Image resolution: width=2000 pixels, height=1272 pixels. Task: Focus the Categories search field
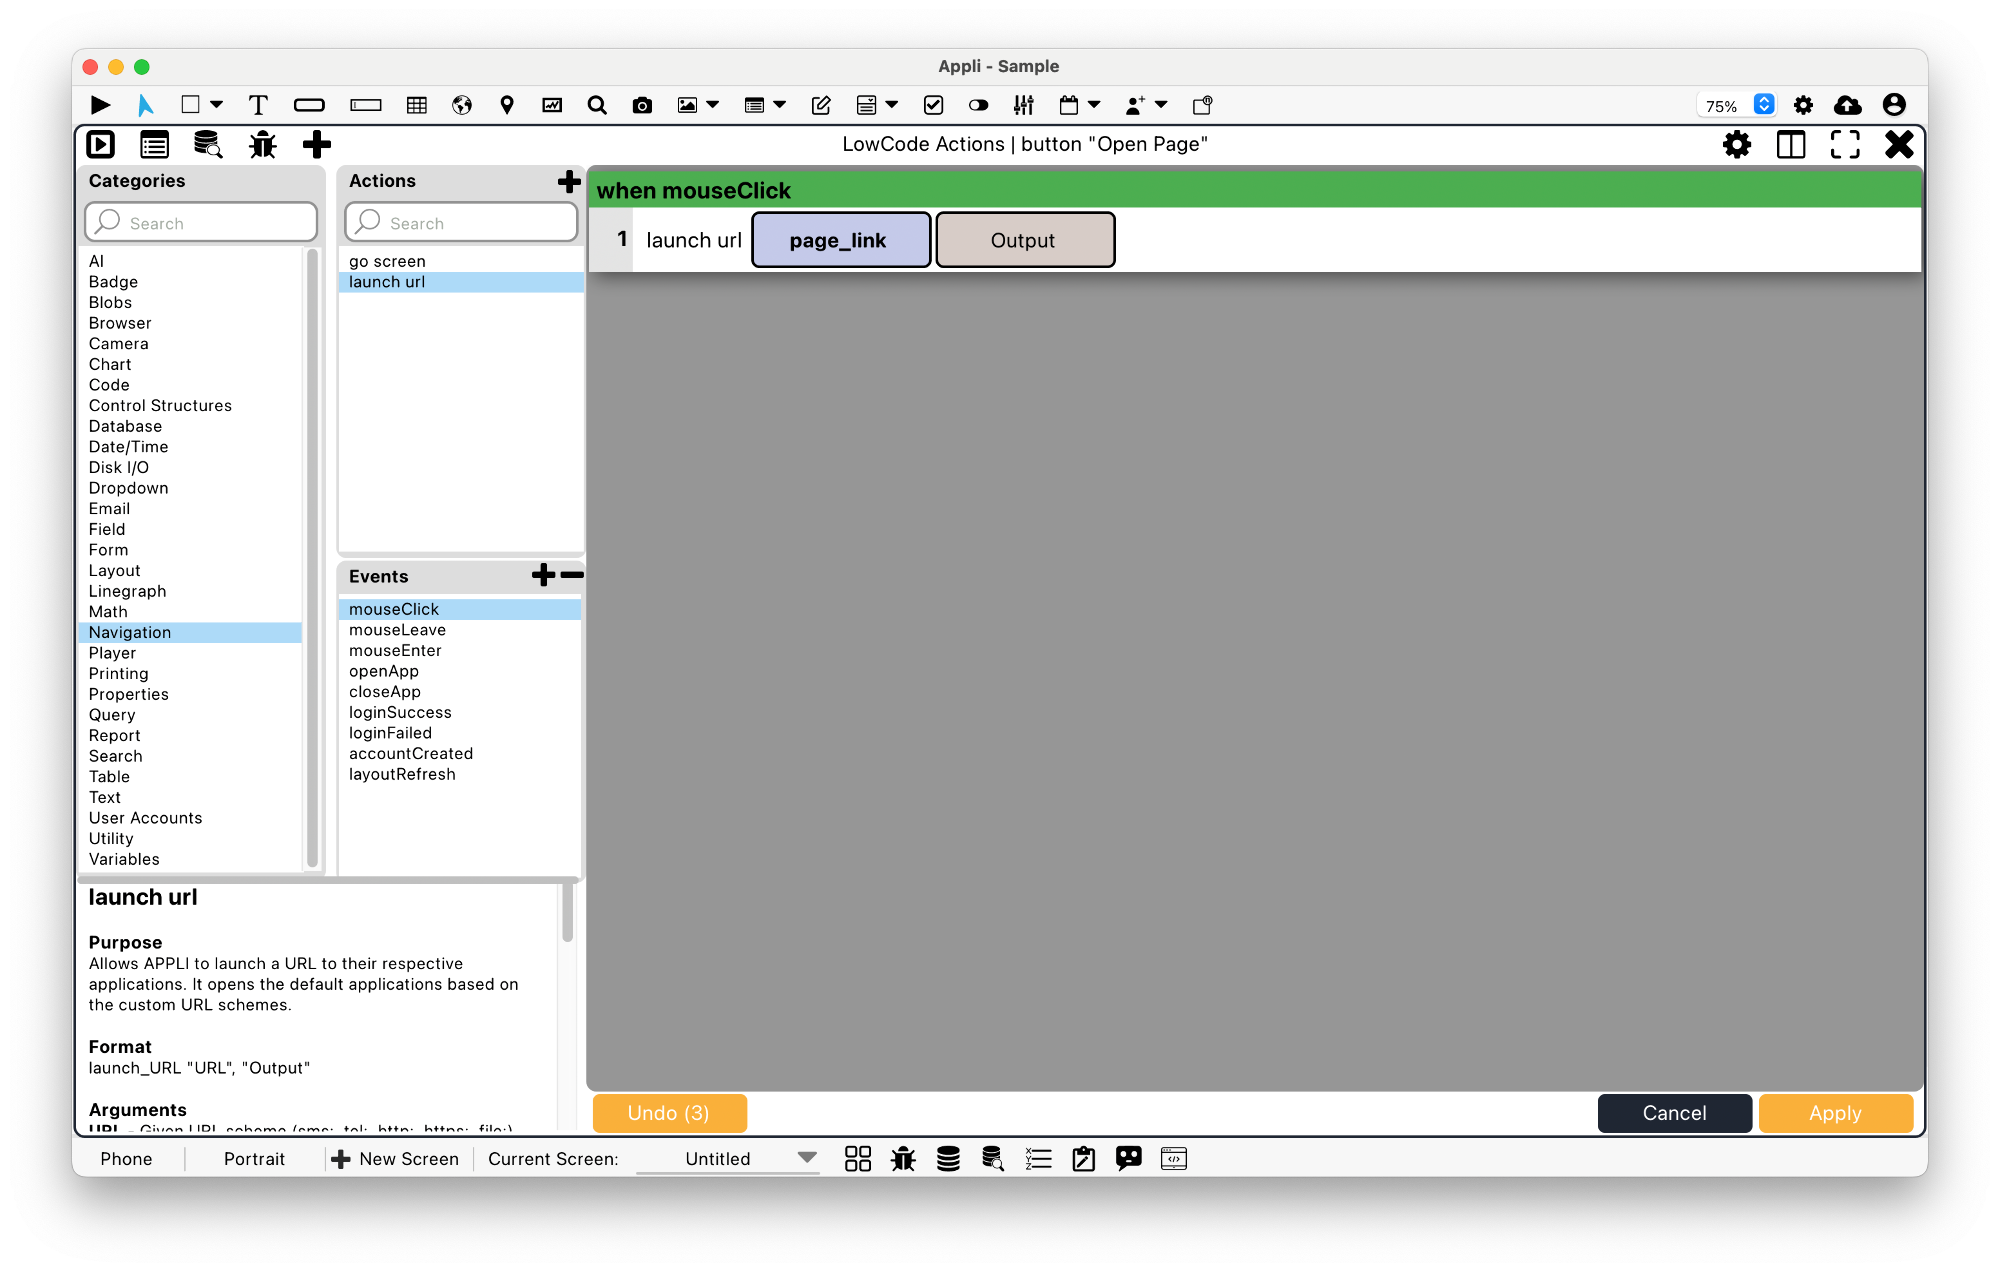click(201, 222)
